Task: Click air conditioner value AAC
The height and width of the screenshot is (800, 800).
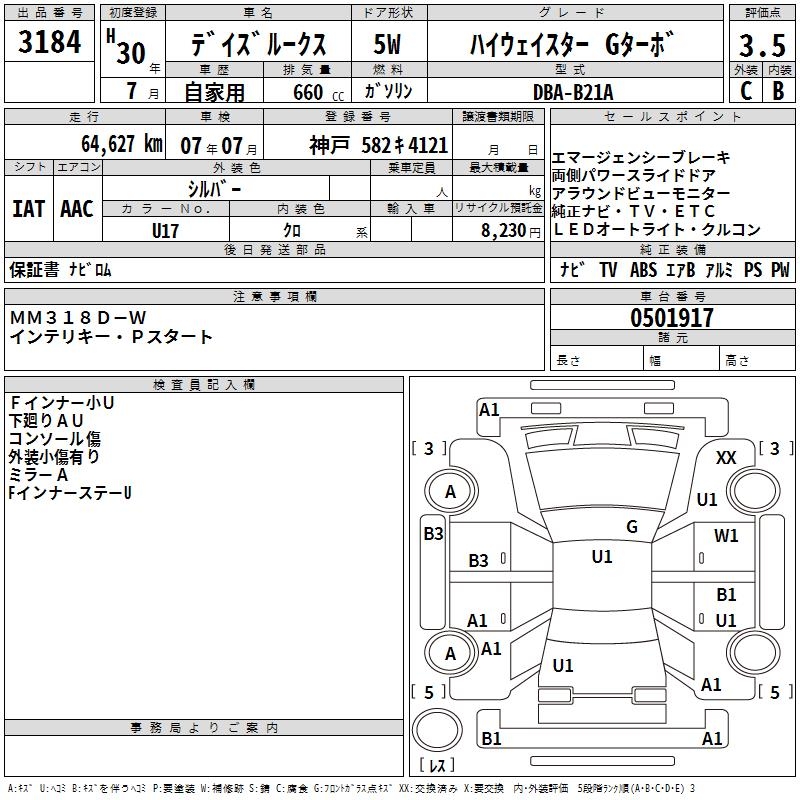Action: pos(77,209)
